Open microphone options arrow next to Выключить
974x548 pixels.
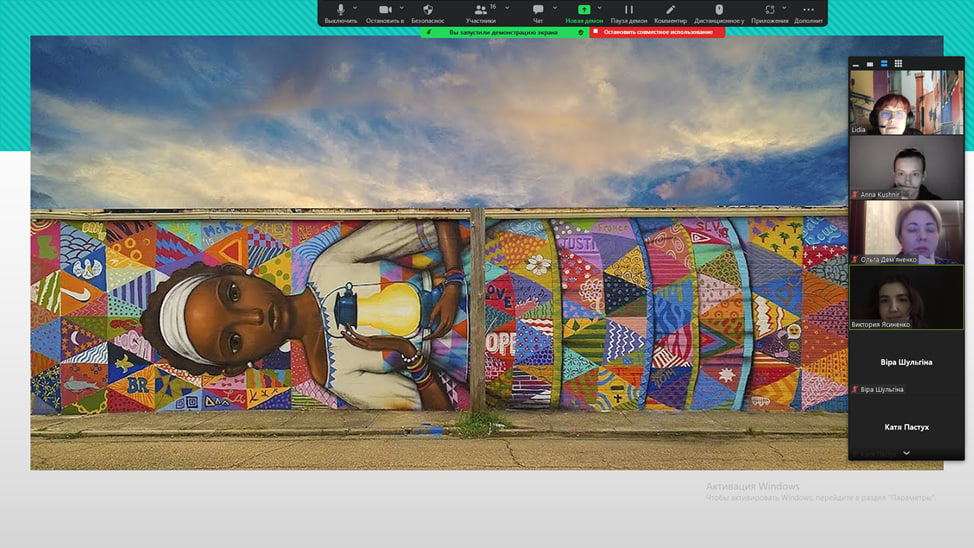355,8
